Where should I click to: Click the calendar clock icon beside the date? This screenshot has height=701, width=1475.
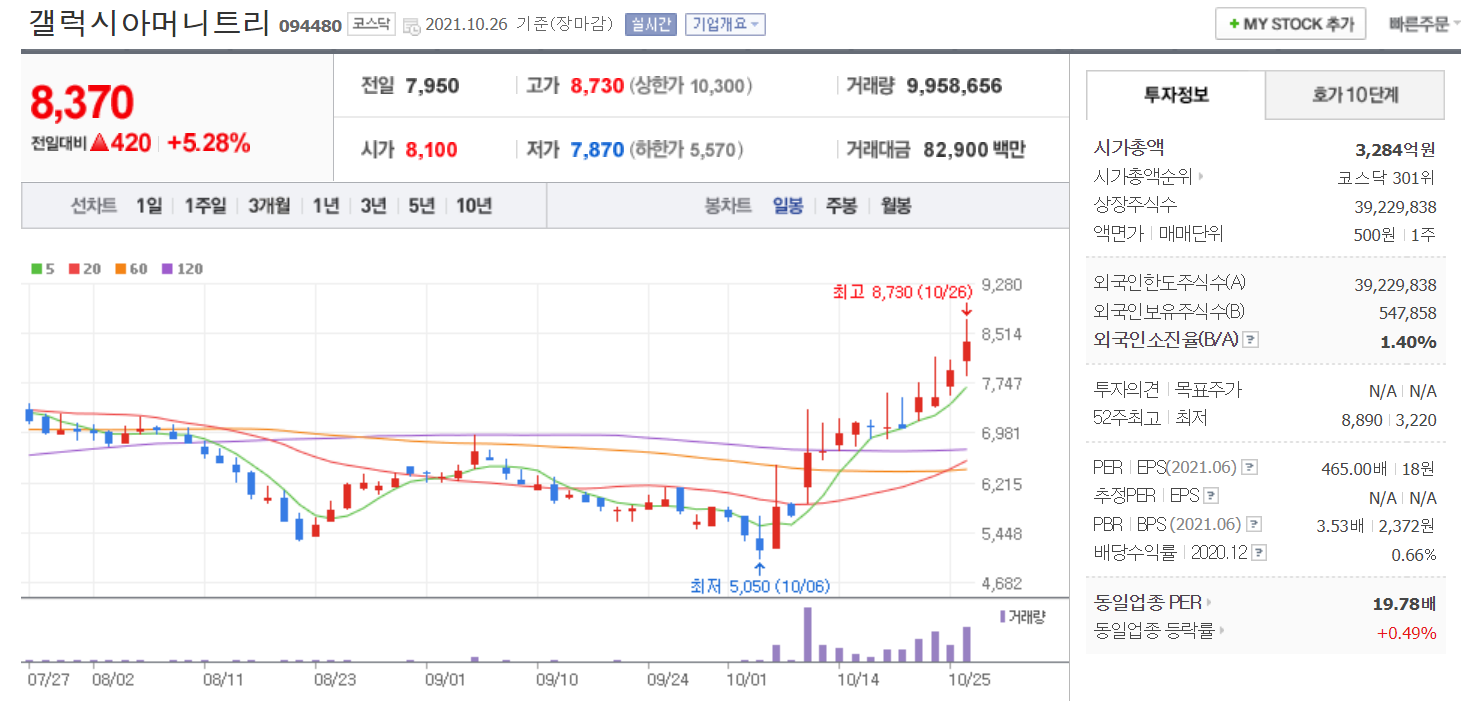[412, 26]
